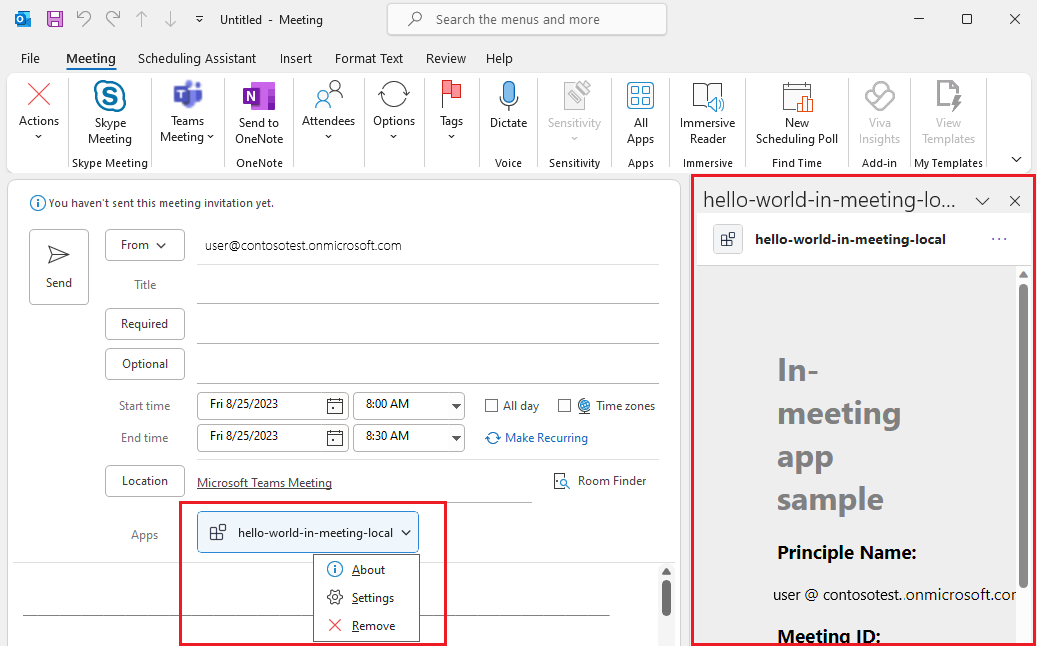Click the Required button

145,324
